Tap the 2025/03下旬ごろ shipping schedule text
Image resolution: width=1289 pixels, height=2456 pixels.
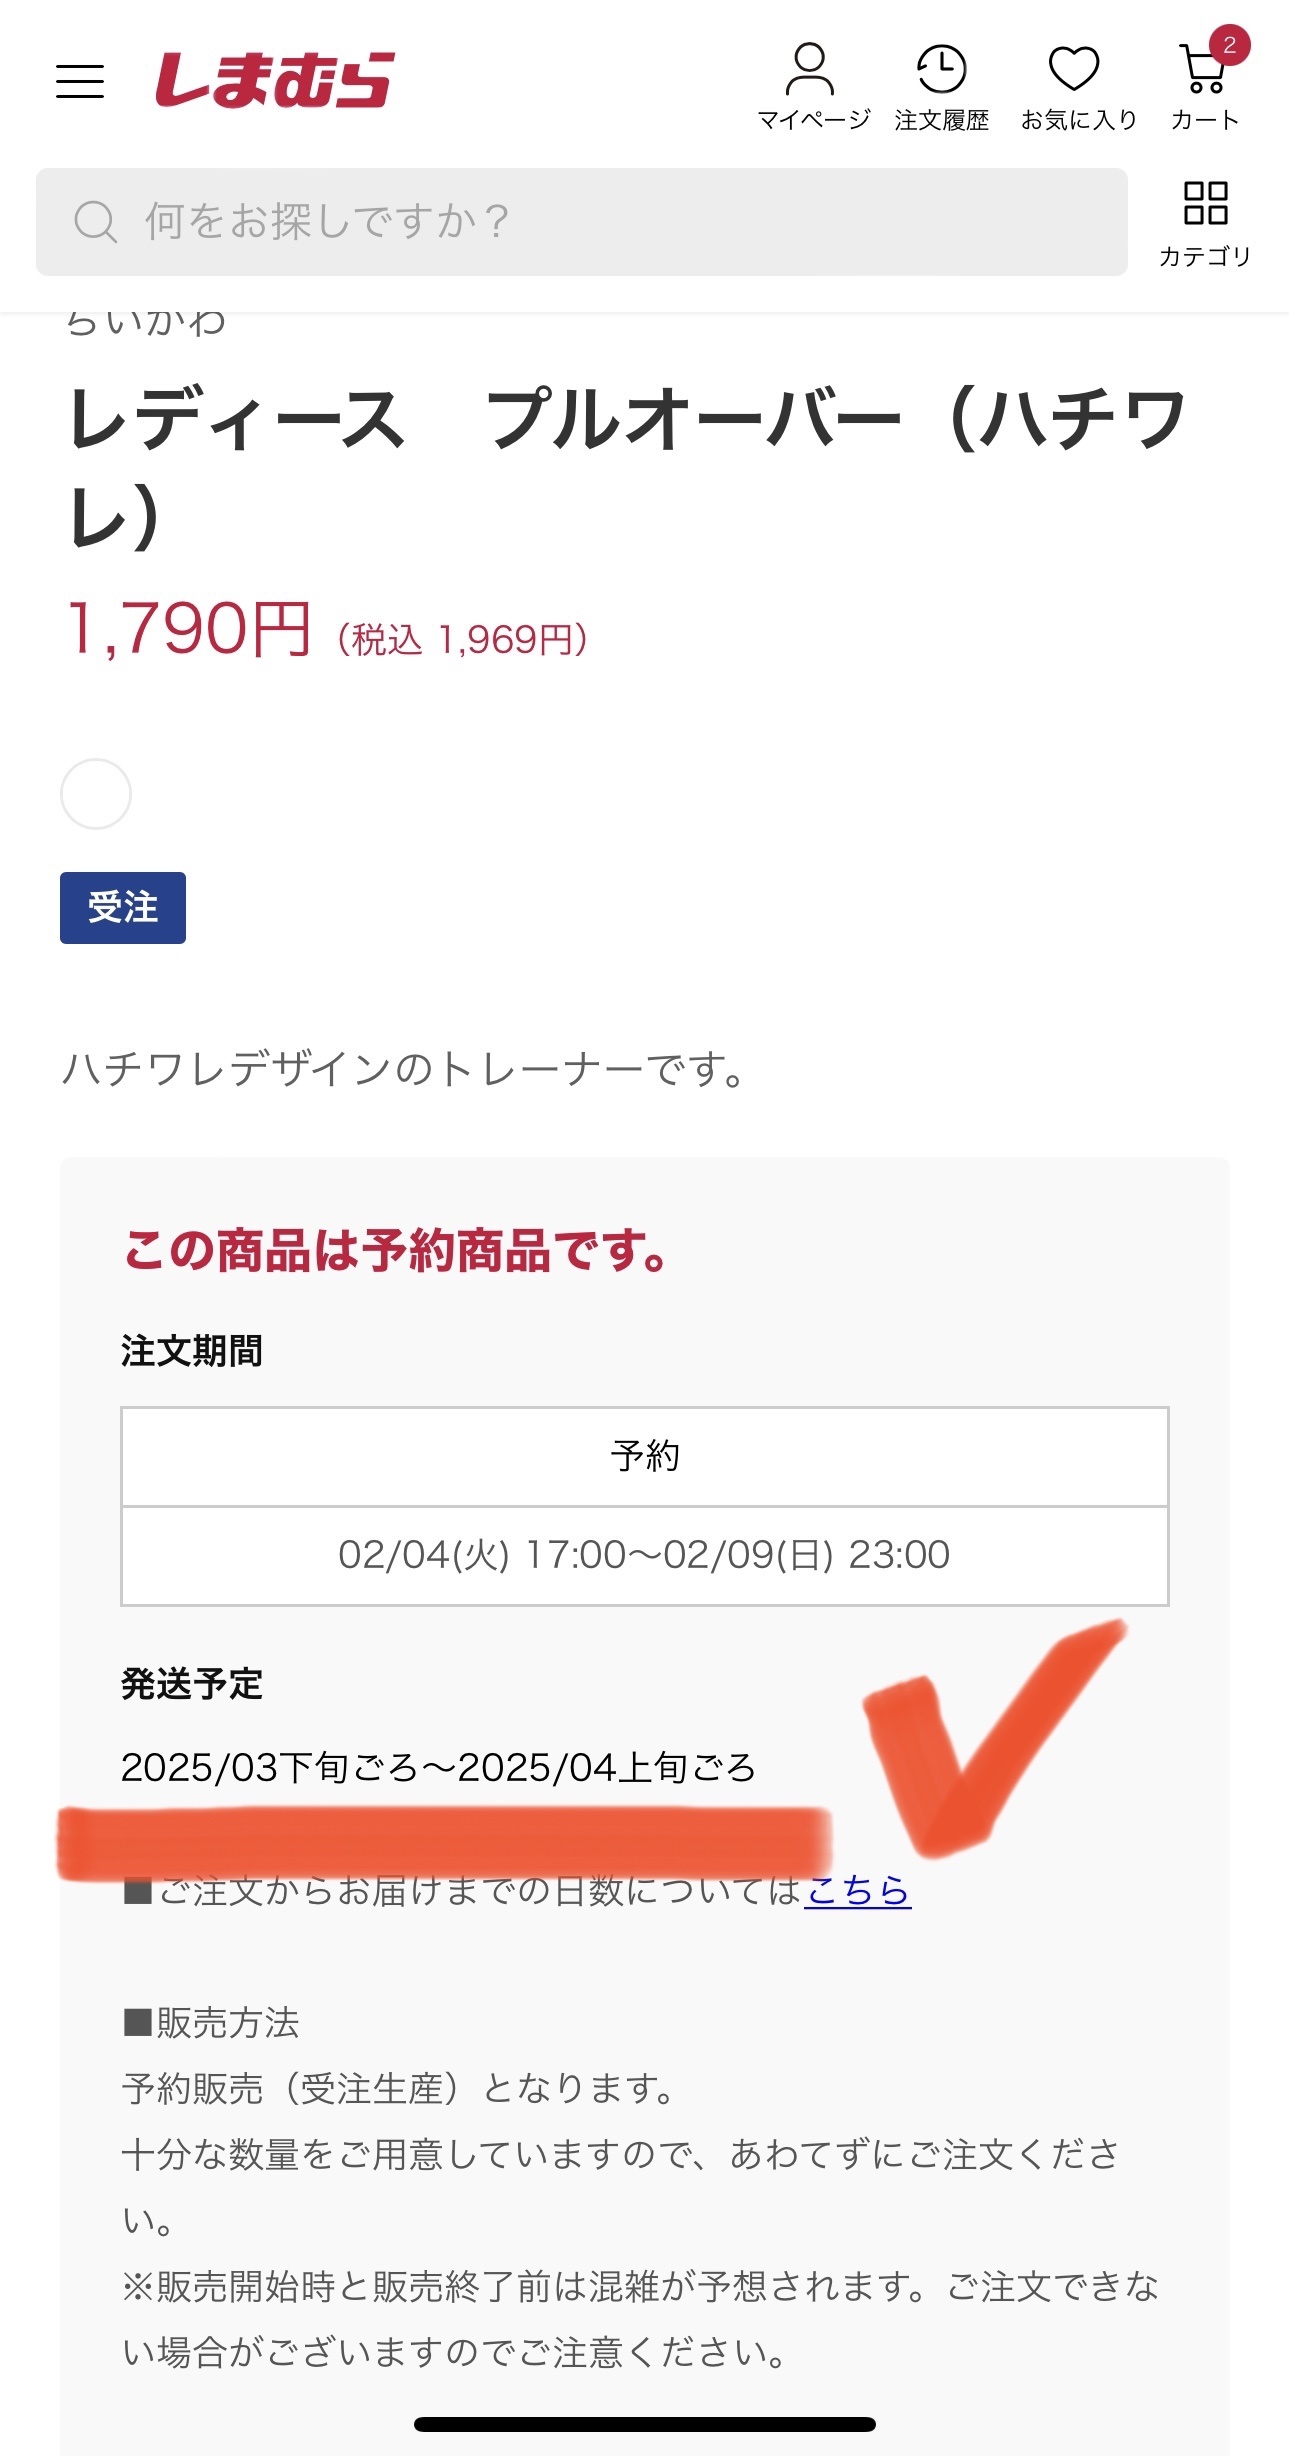pyautogui.click(x=438, y=1767)
